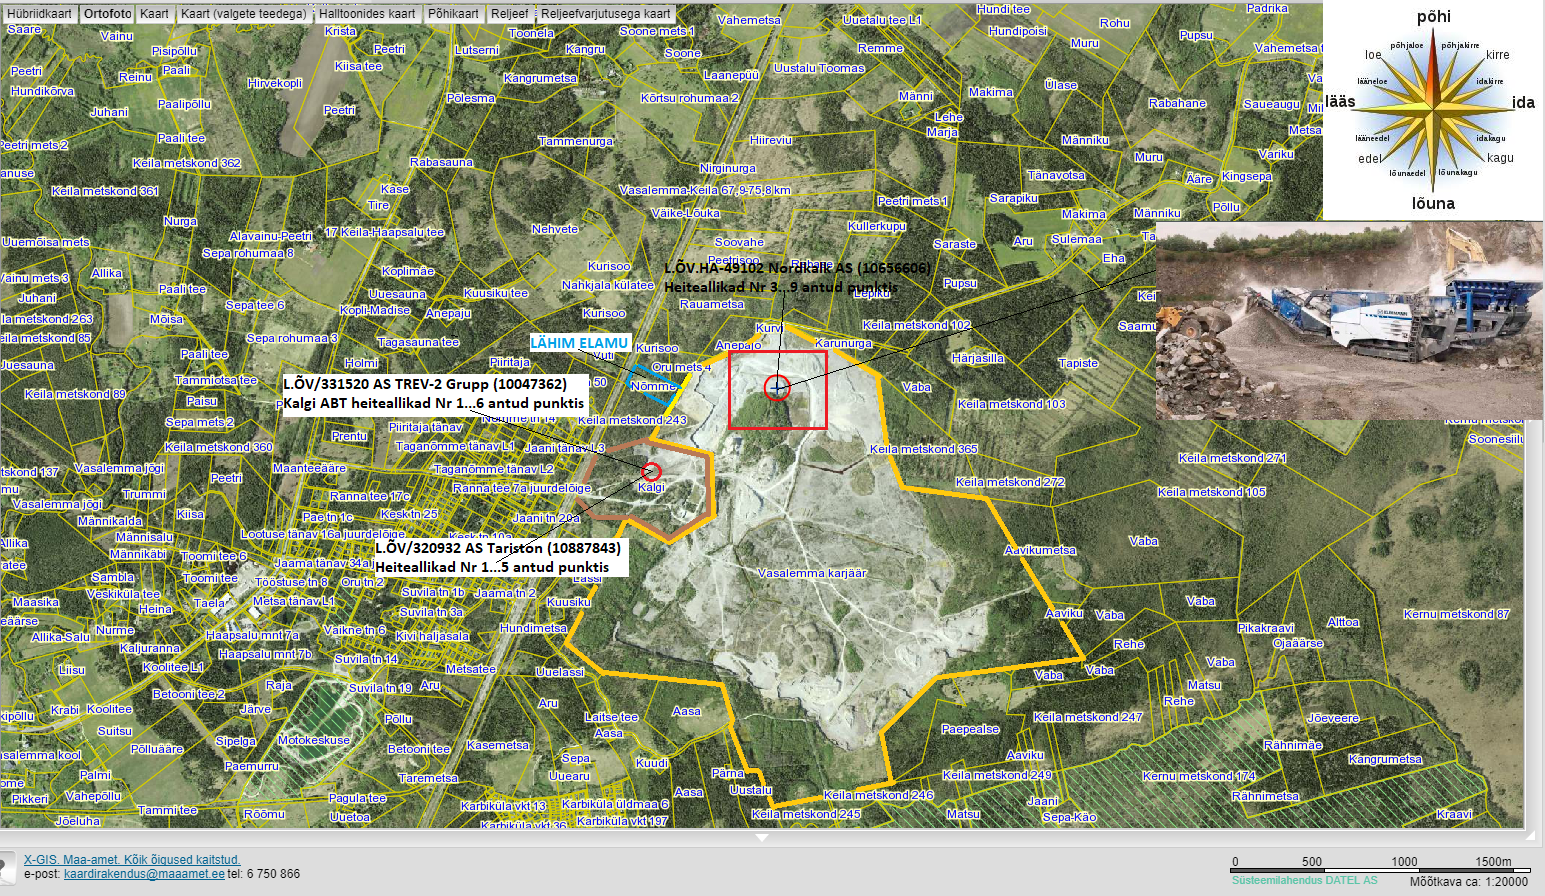
Task: Choose Kaart (valgete teedega) view
Action: click(243, 14)
